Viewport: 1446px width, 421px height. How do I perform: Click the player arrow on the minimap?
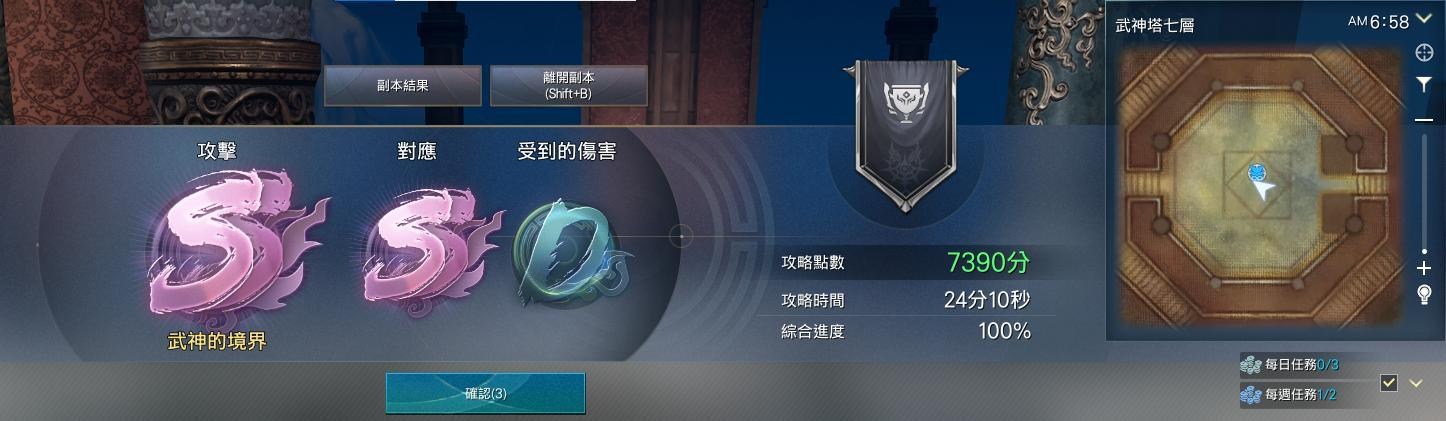[x=1263, y=189]
